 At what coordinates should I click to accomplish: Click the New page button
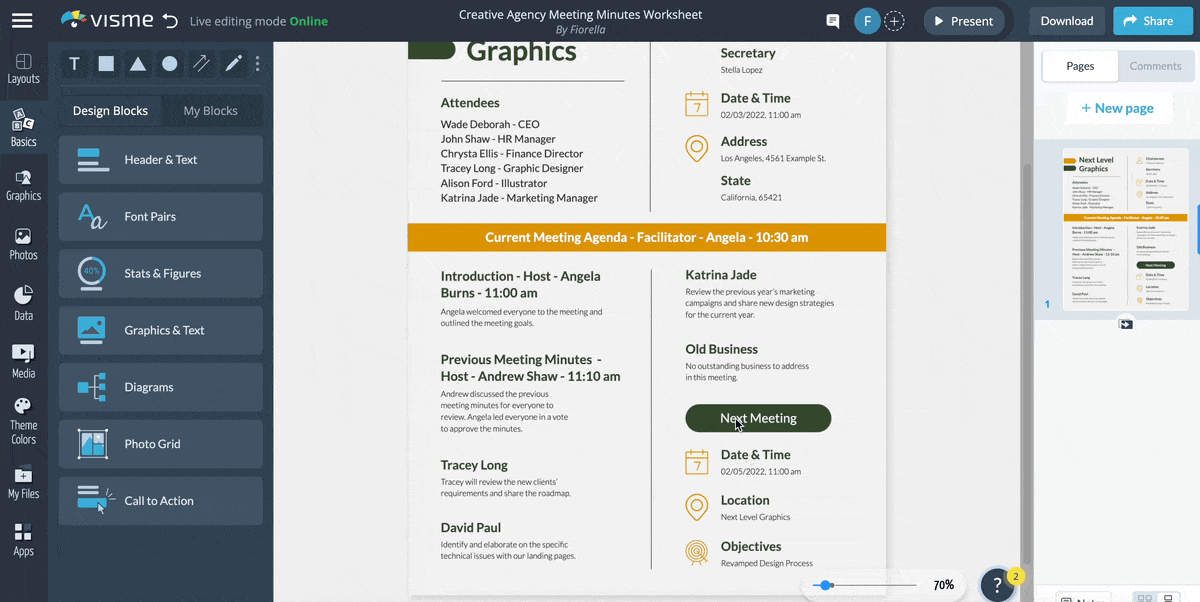point(1119,107)
